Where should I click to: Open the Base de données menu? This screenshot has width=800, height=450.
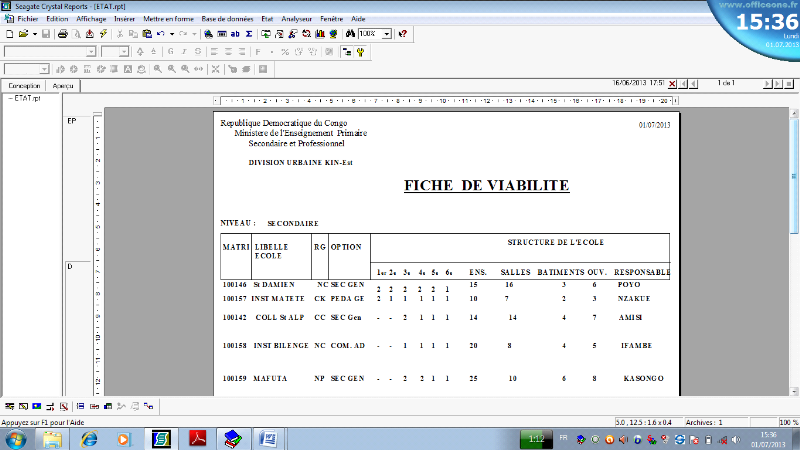click(x=227, y=19)
